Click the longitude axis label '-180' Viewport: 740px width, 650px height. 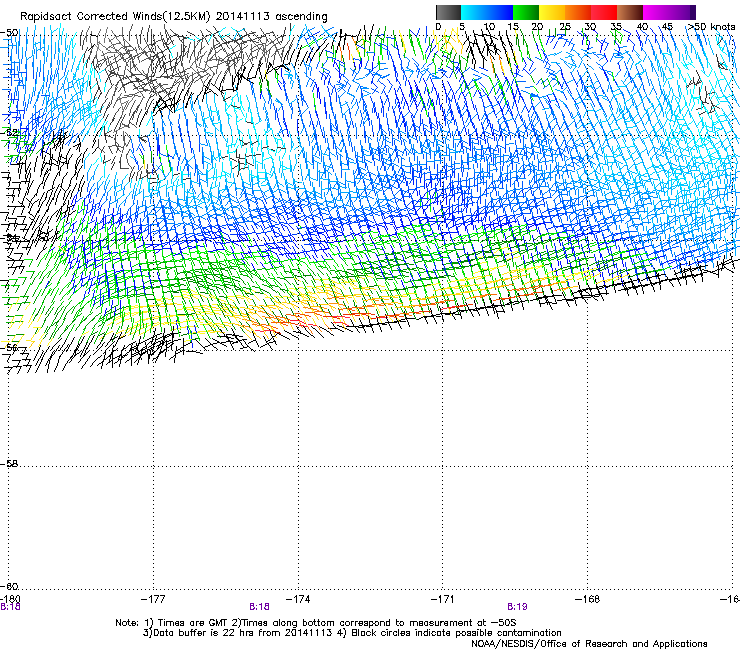pos(10,599)
